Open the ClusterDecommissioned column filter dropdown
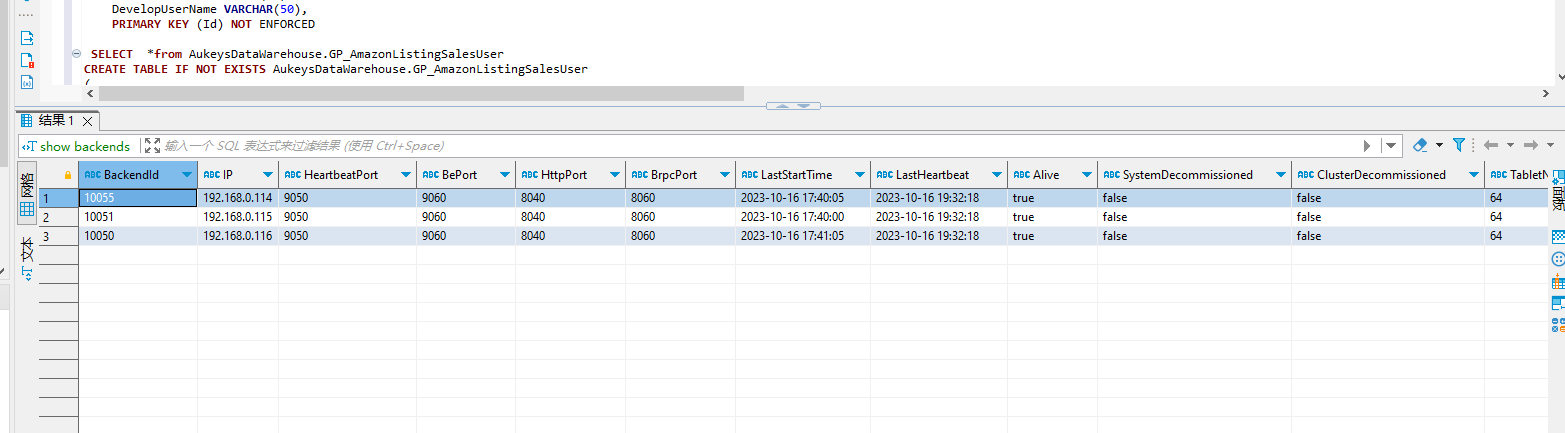The image size is (1565, 433). (x=1473, y=174)
